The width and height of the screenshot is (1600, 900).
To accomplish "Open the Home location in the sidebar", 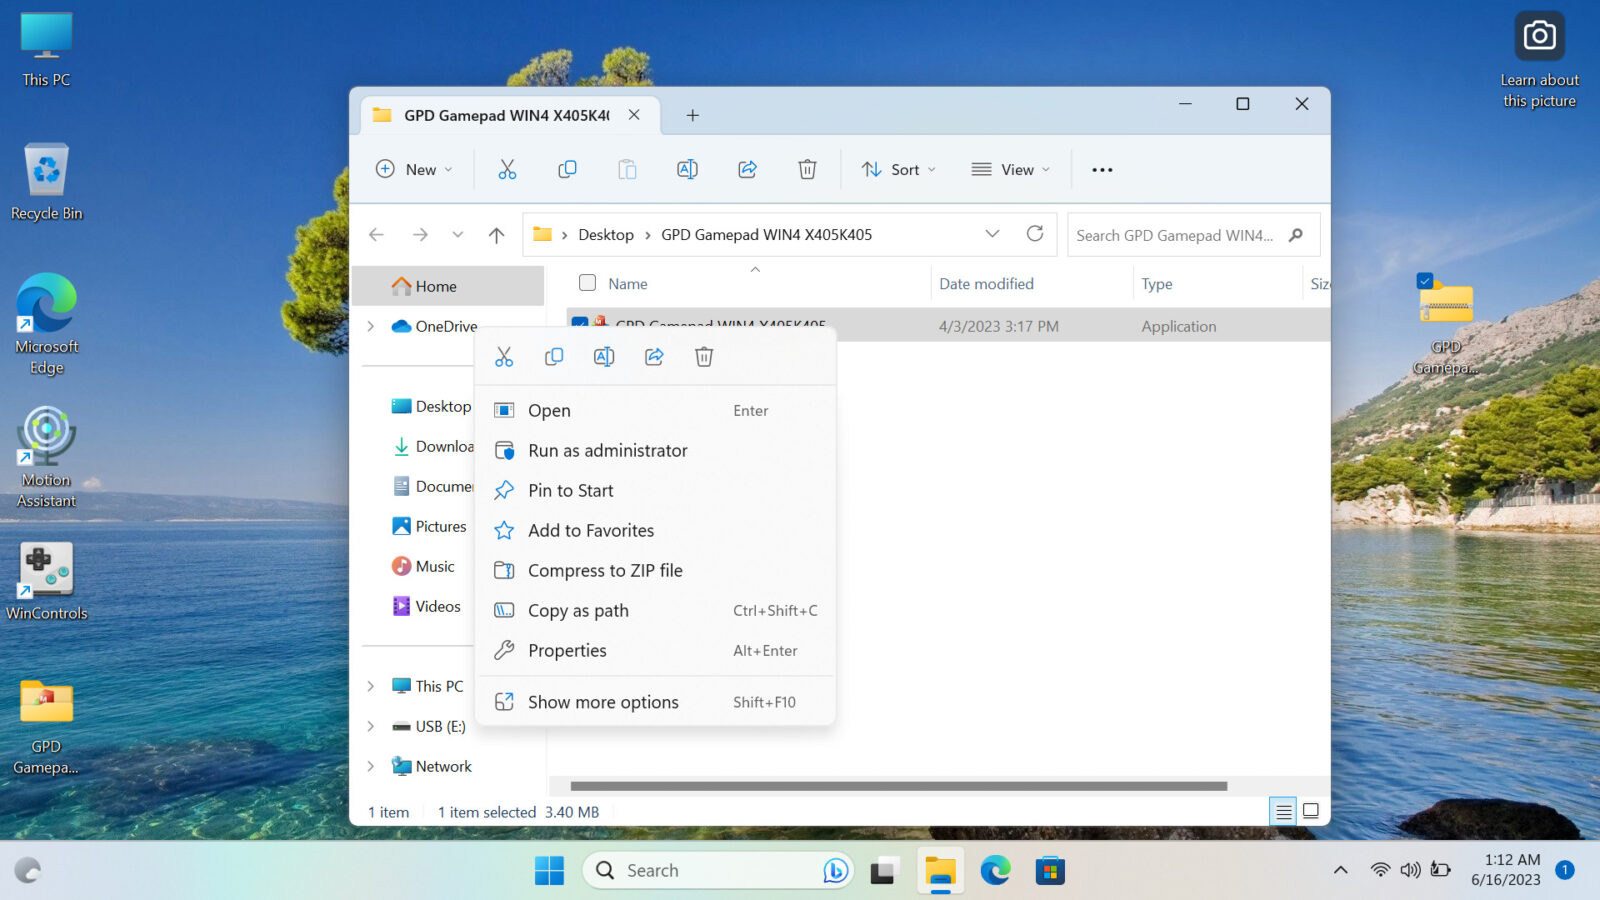I will coord(435,286).
